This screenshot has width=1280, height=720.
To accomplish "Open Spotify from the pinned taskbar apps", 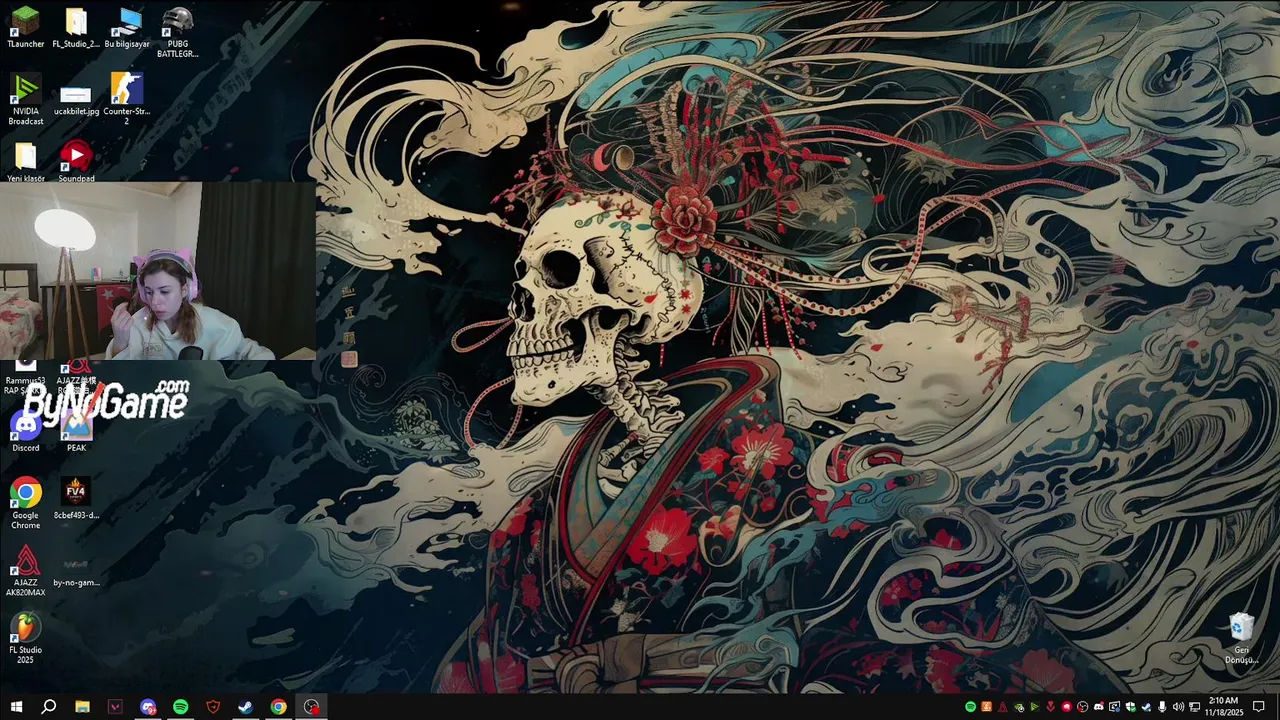I will coord(180,707).
